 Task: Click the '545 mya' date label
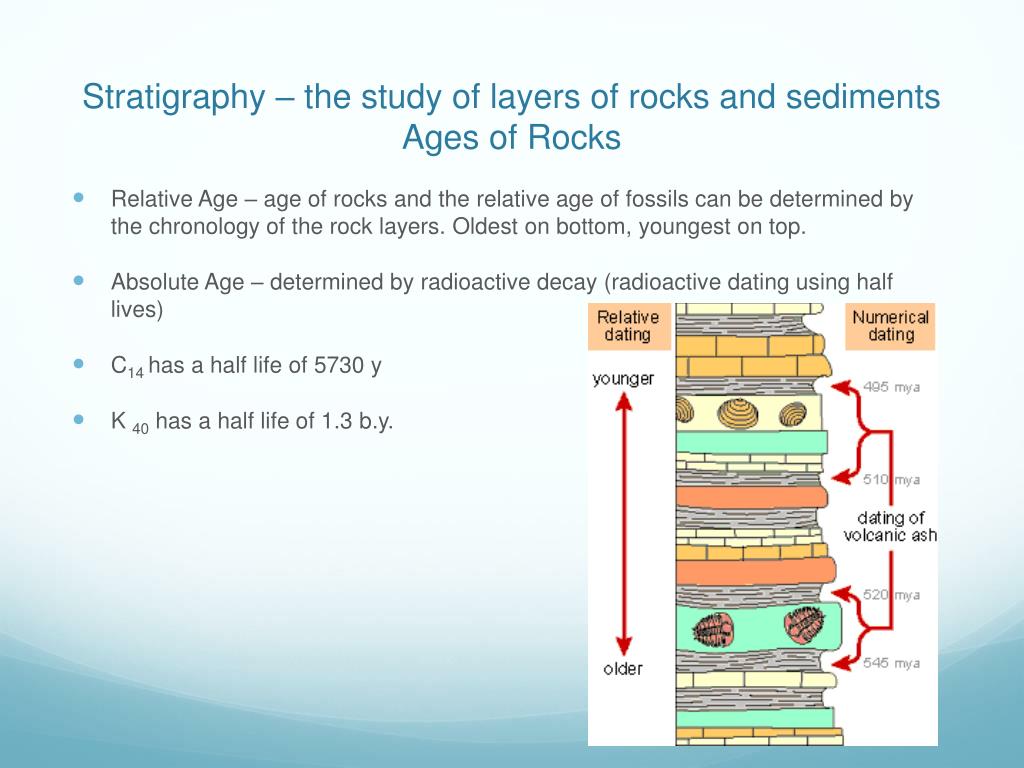pyautogui.click(x=891, y=663)
